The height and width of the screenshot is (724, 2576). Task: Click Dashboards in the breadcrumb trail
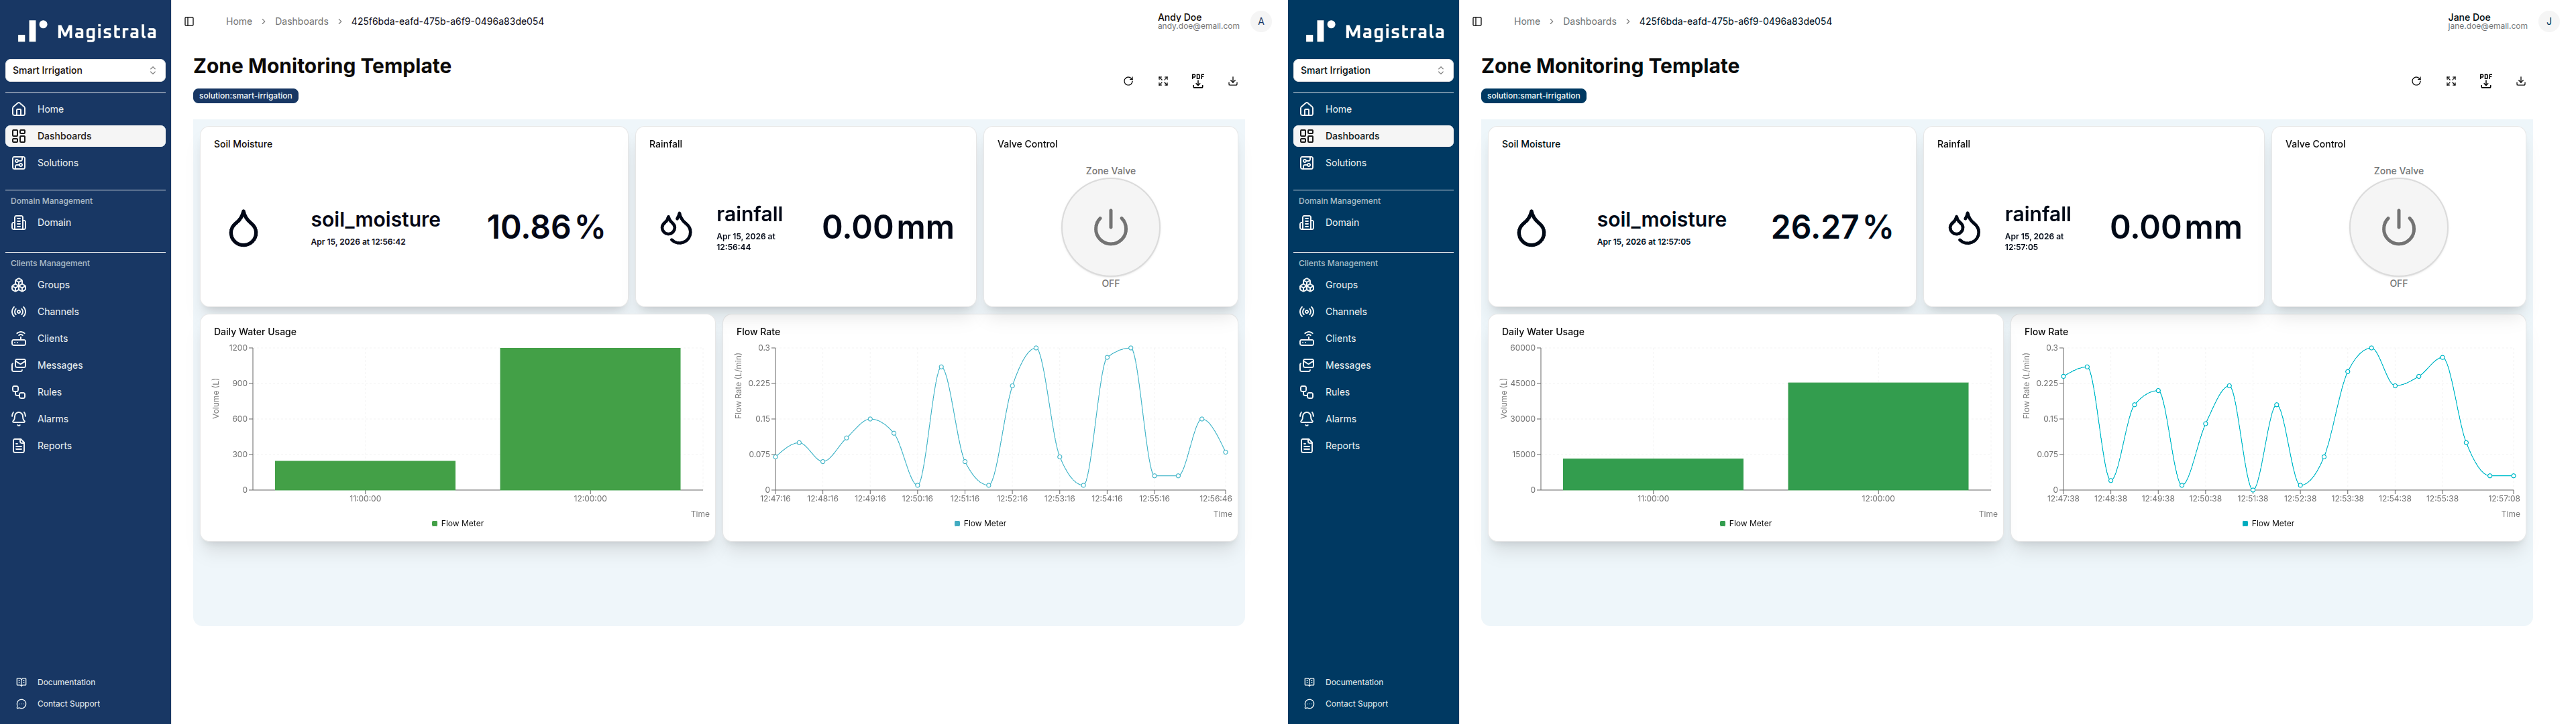tap(302, 20)
